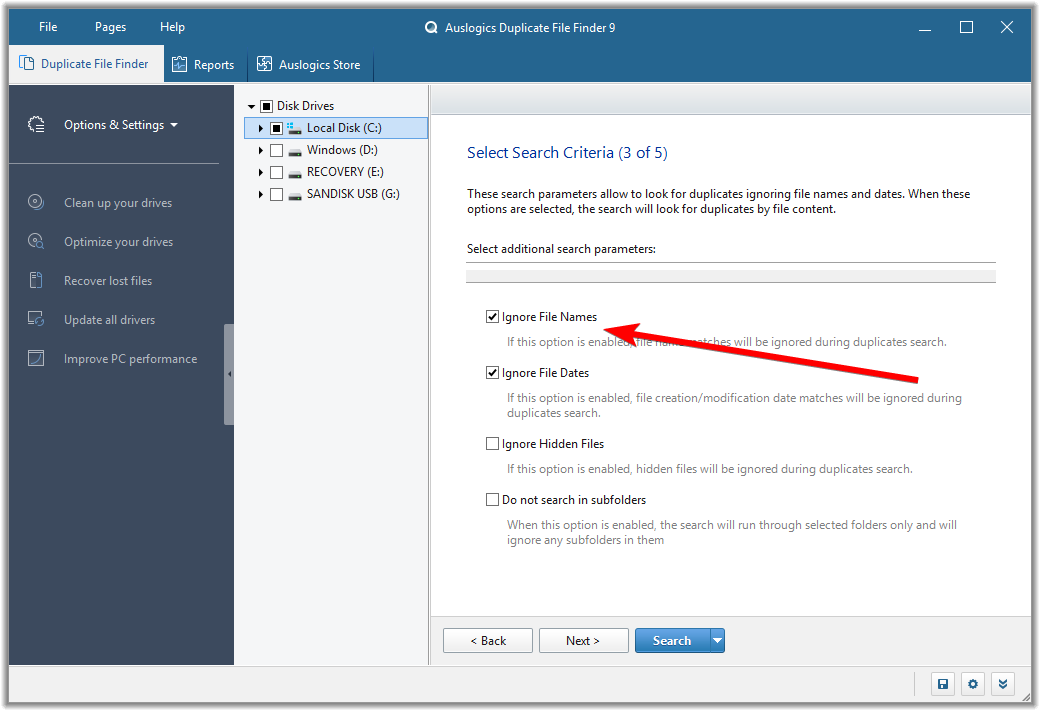Proceed with the Next button
Image resolution: width=1040 pixels, height=711 pixels.
[x=584, y=640]
